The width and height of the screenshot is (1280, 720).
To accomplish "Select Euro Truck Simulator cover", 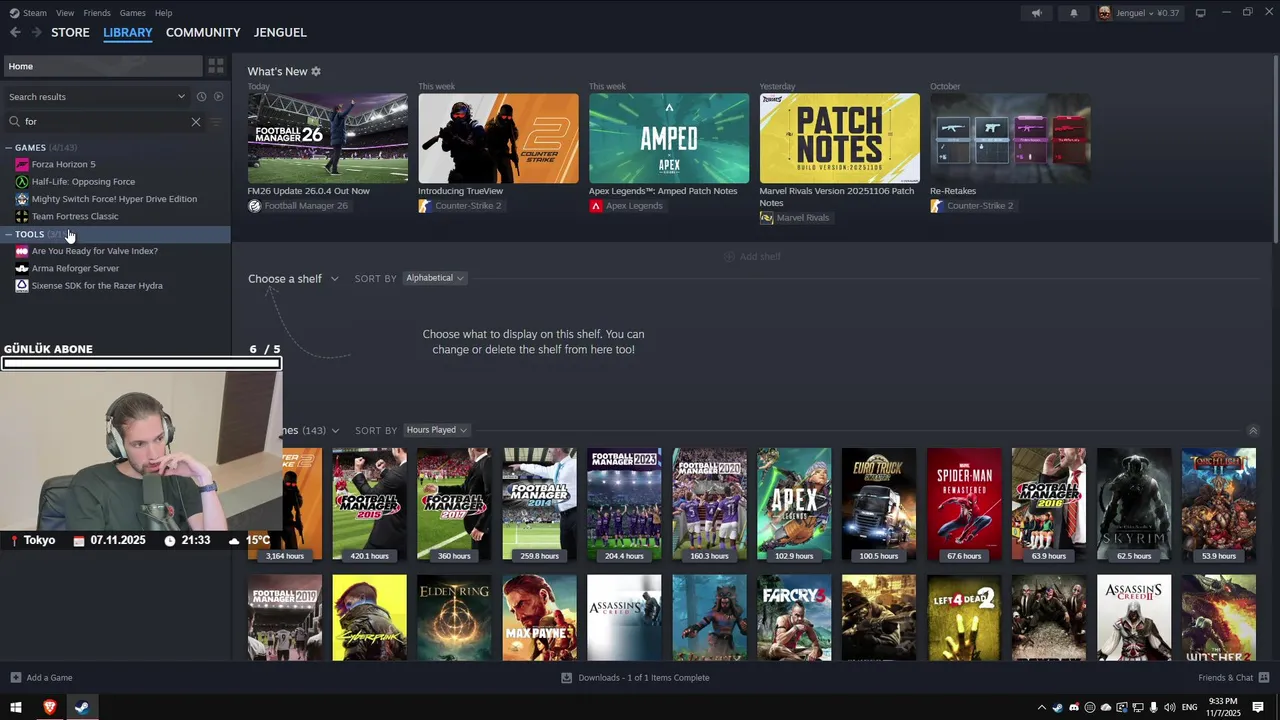I will (x=879, y=505).
